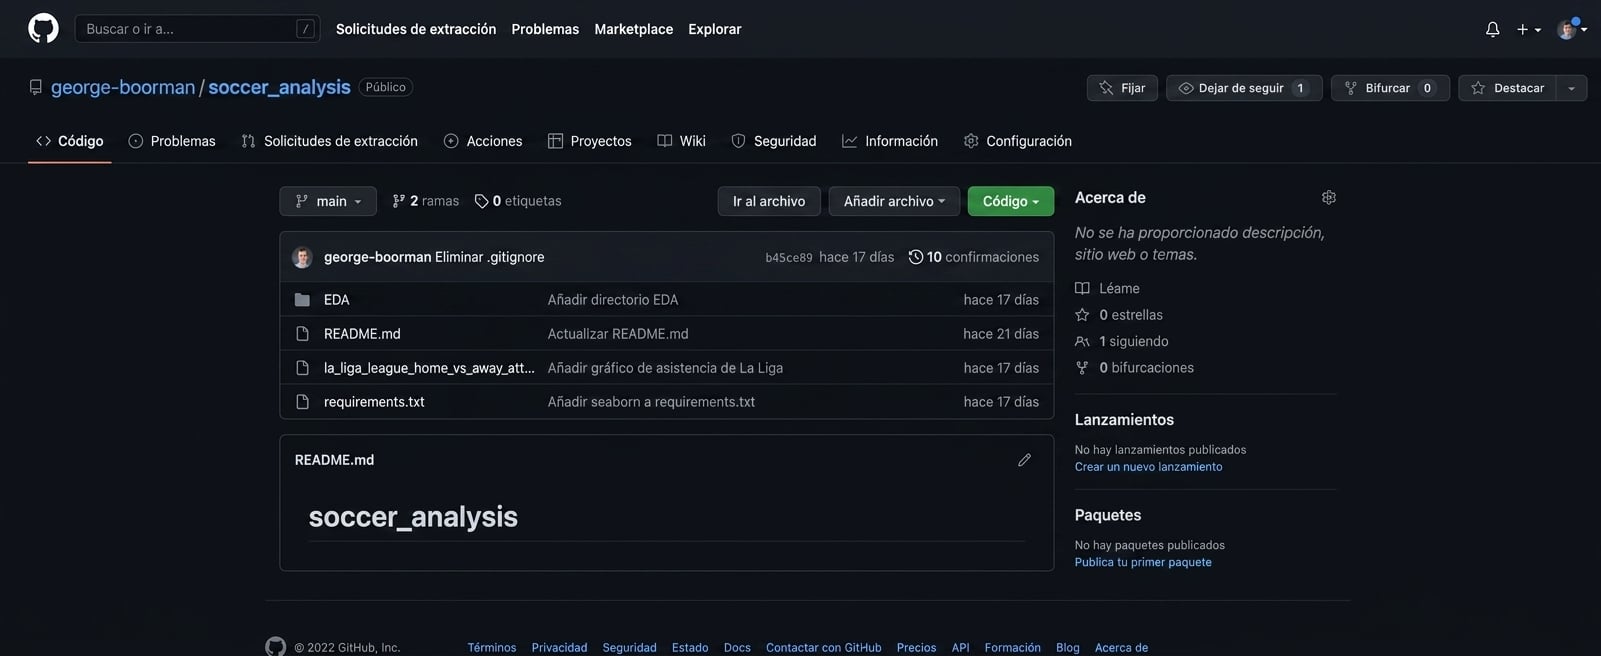Switch to the Acciones tab
Viewport: 1601px width, 656px height.
(x=483, y=141)
